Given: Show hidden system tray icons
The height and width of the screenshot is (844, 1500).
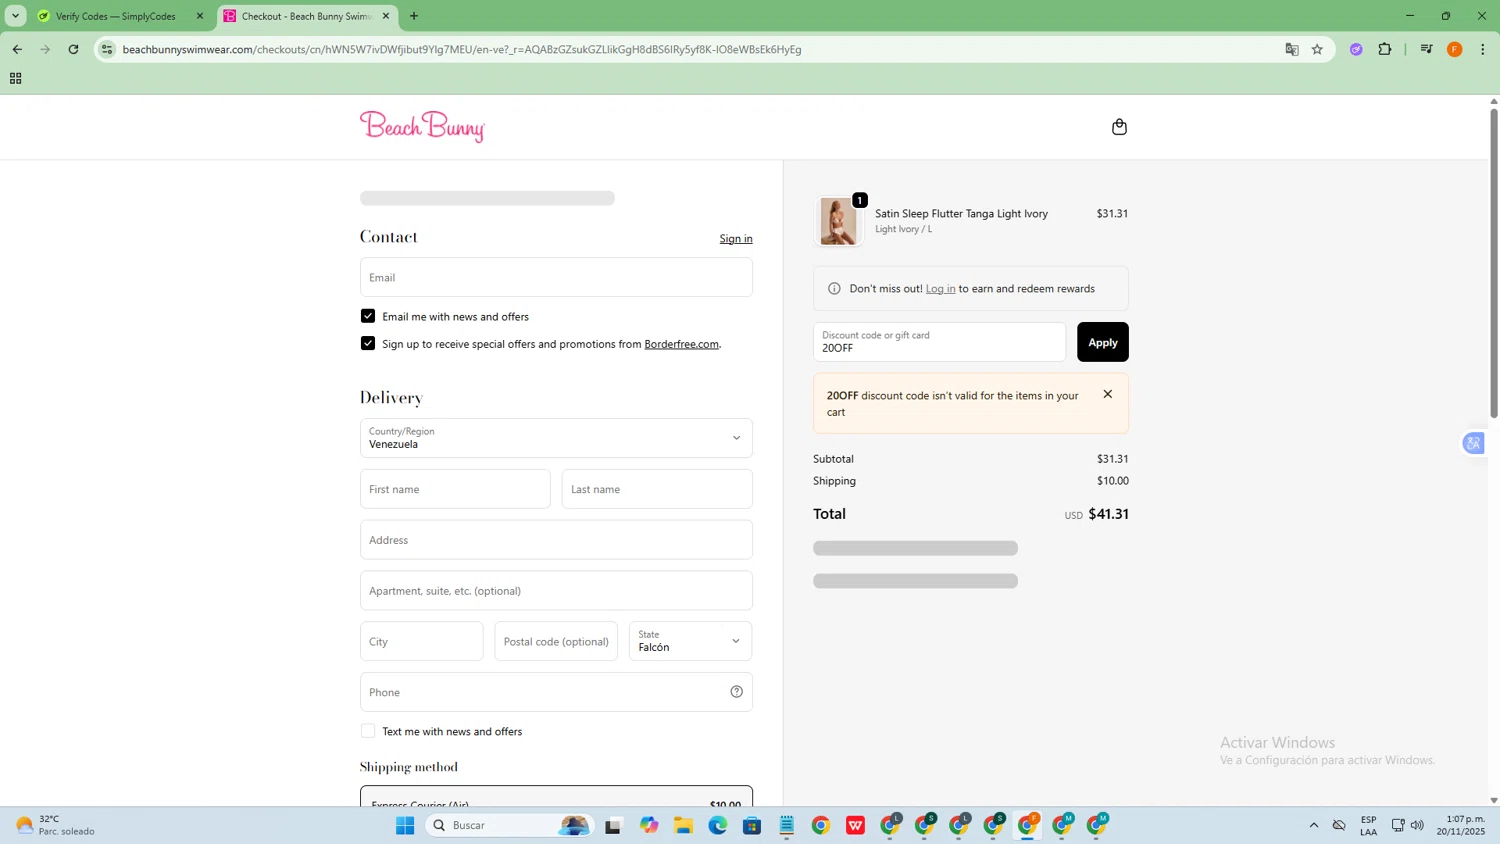Looking at the screenshot, I should click(x=1313, y=825).
